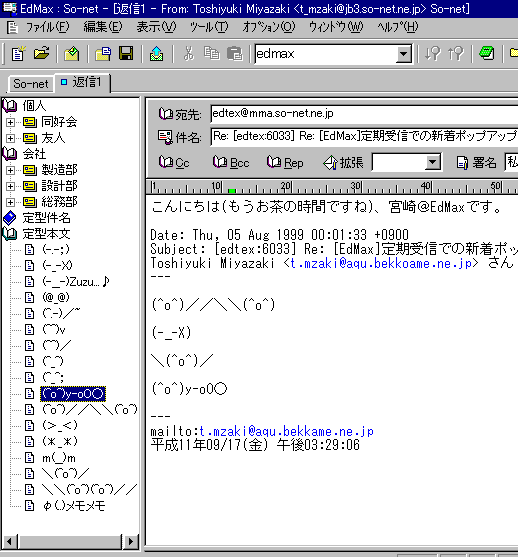Click the paste clipboard icon
This screenshot has height=557, width=518.
(x=234, y=54)
